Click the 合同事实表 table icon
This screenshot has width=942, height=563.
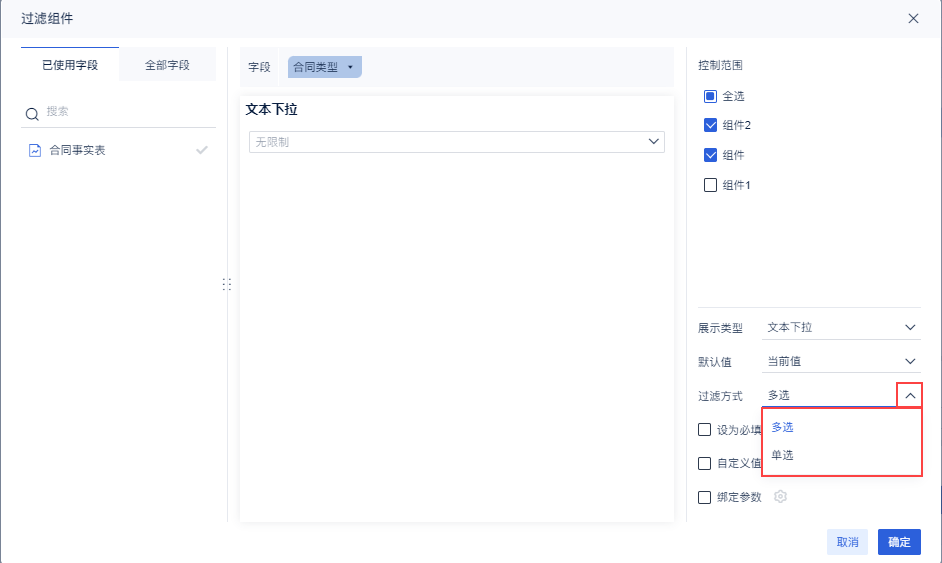point(35,151)
